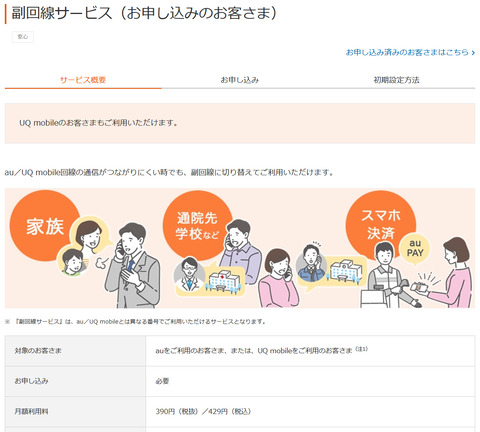Click the doctor portrait circle icon

pyautogui.click(x=189, y=275)
